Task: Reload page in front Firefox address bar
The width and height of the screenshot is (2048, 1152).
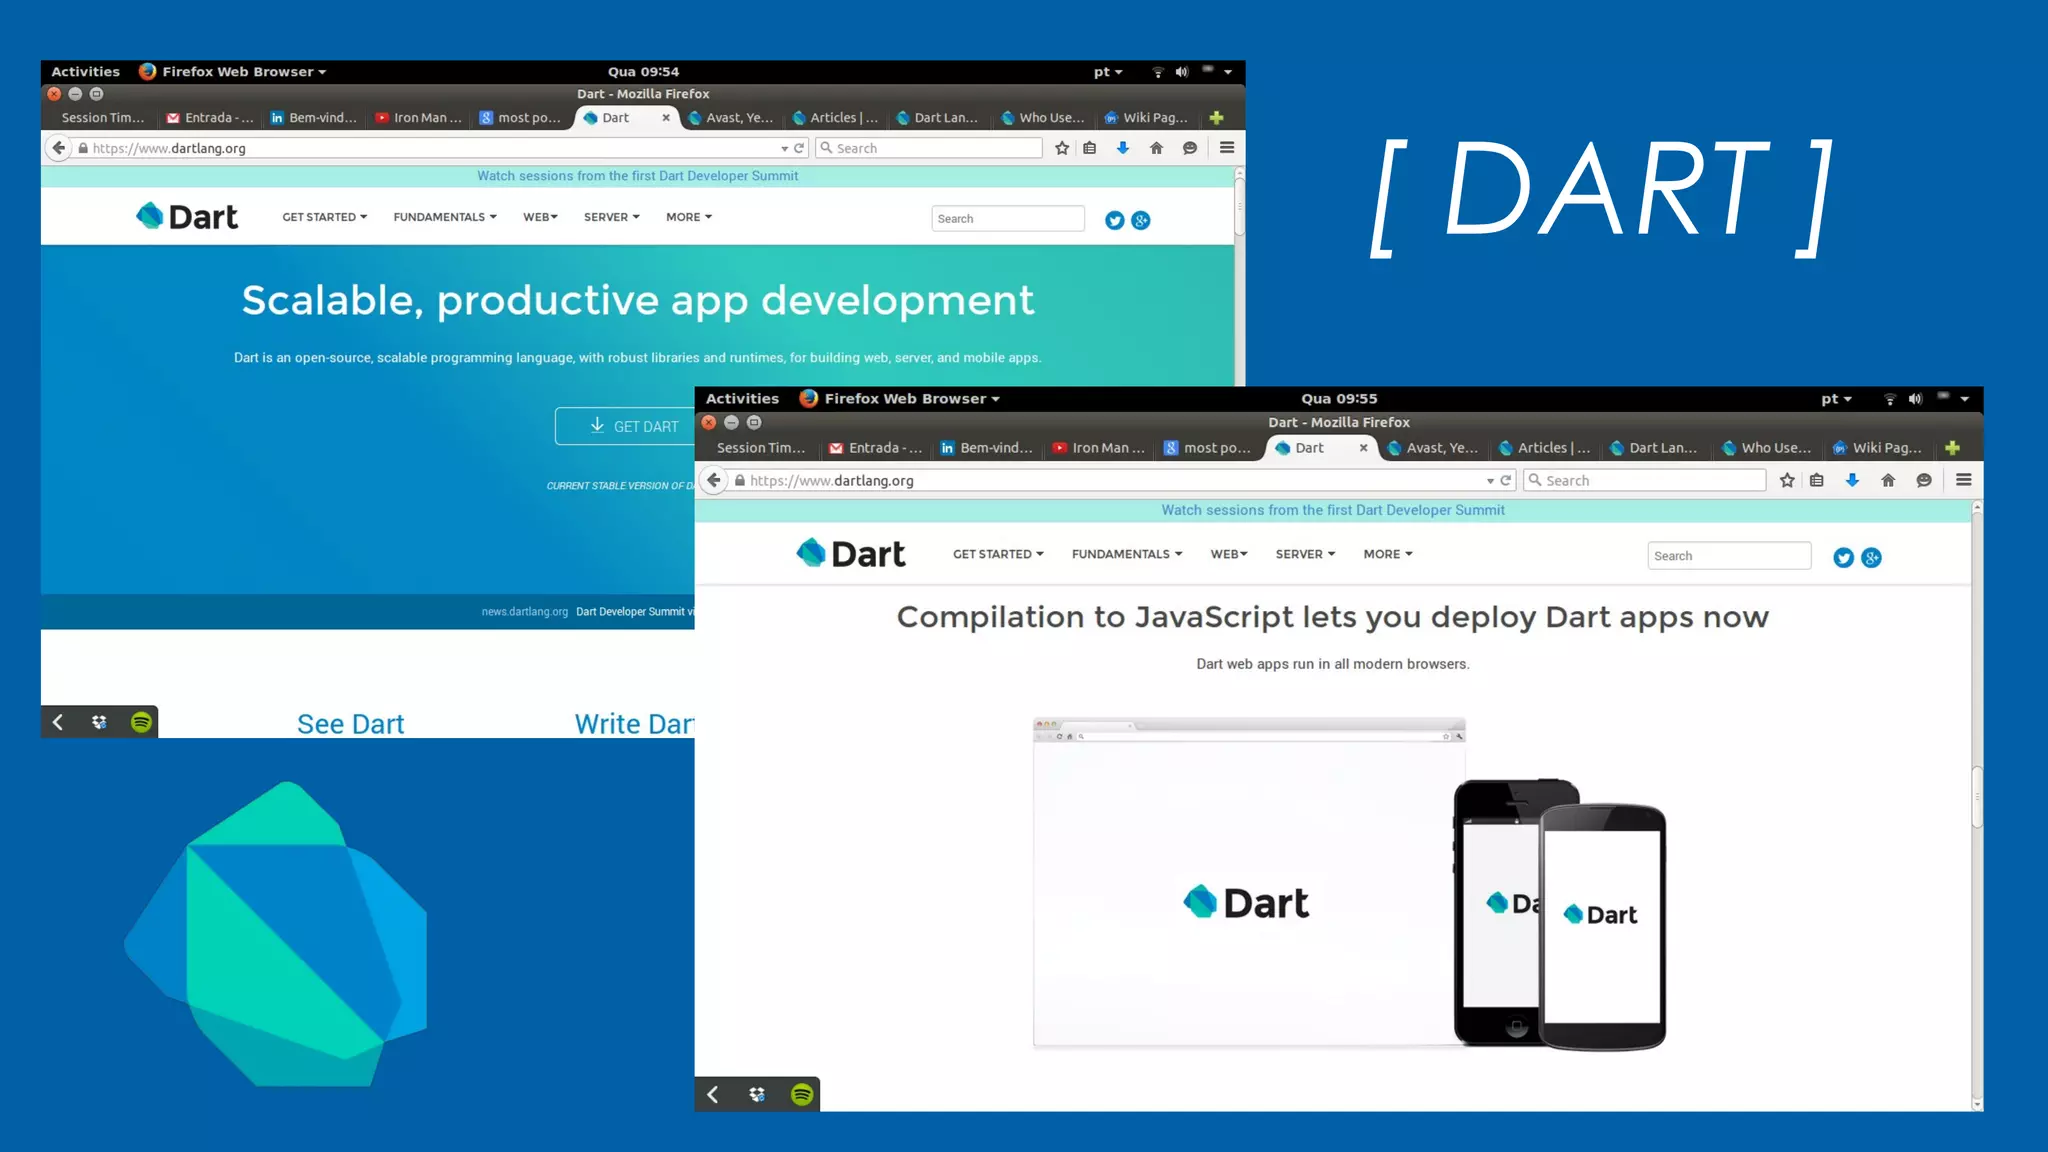Action: pyautogui.click(x=1506, y=481)
